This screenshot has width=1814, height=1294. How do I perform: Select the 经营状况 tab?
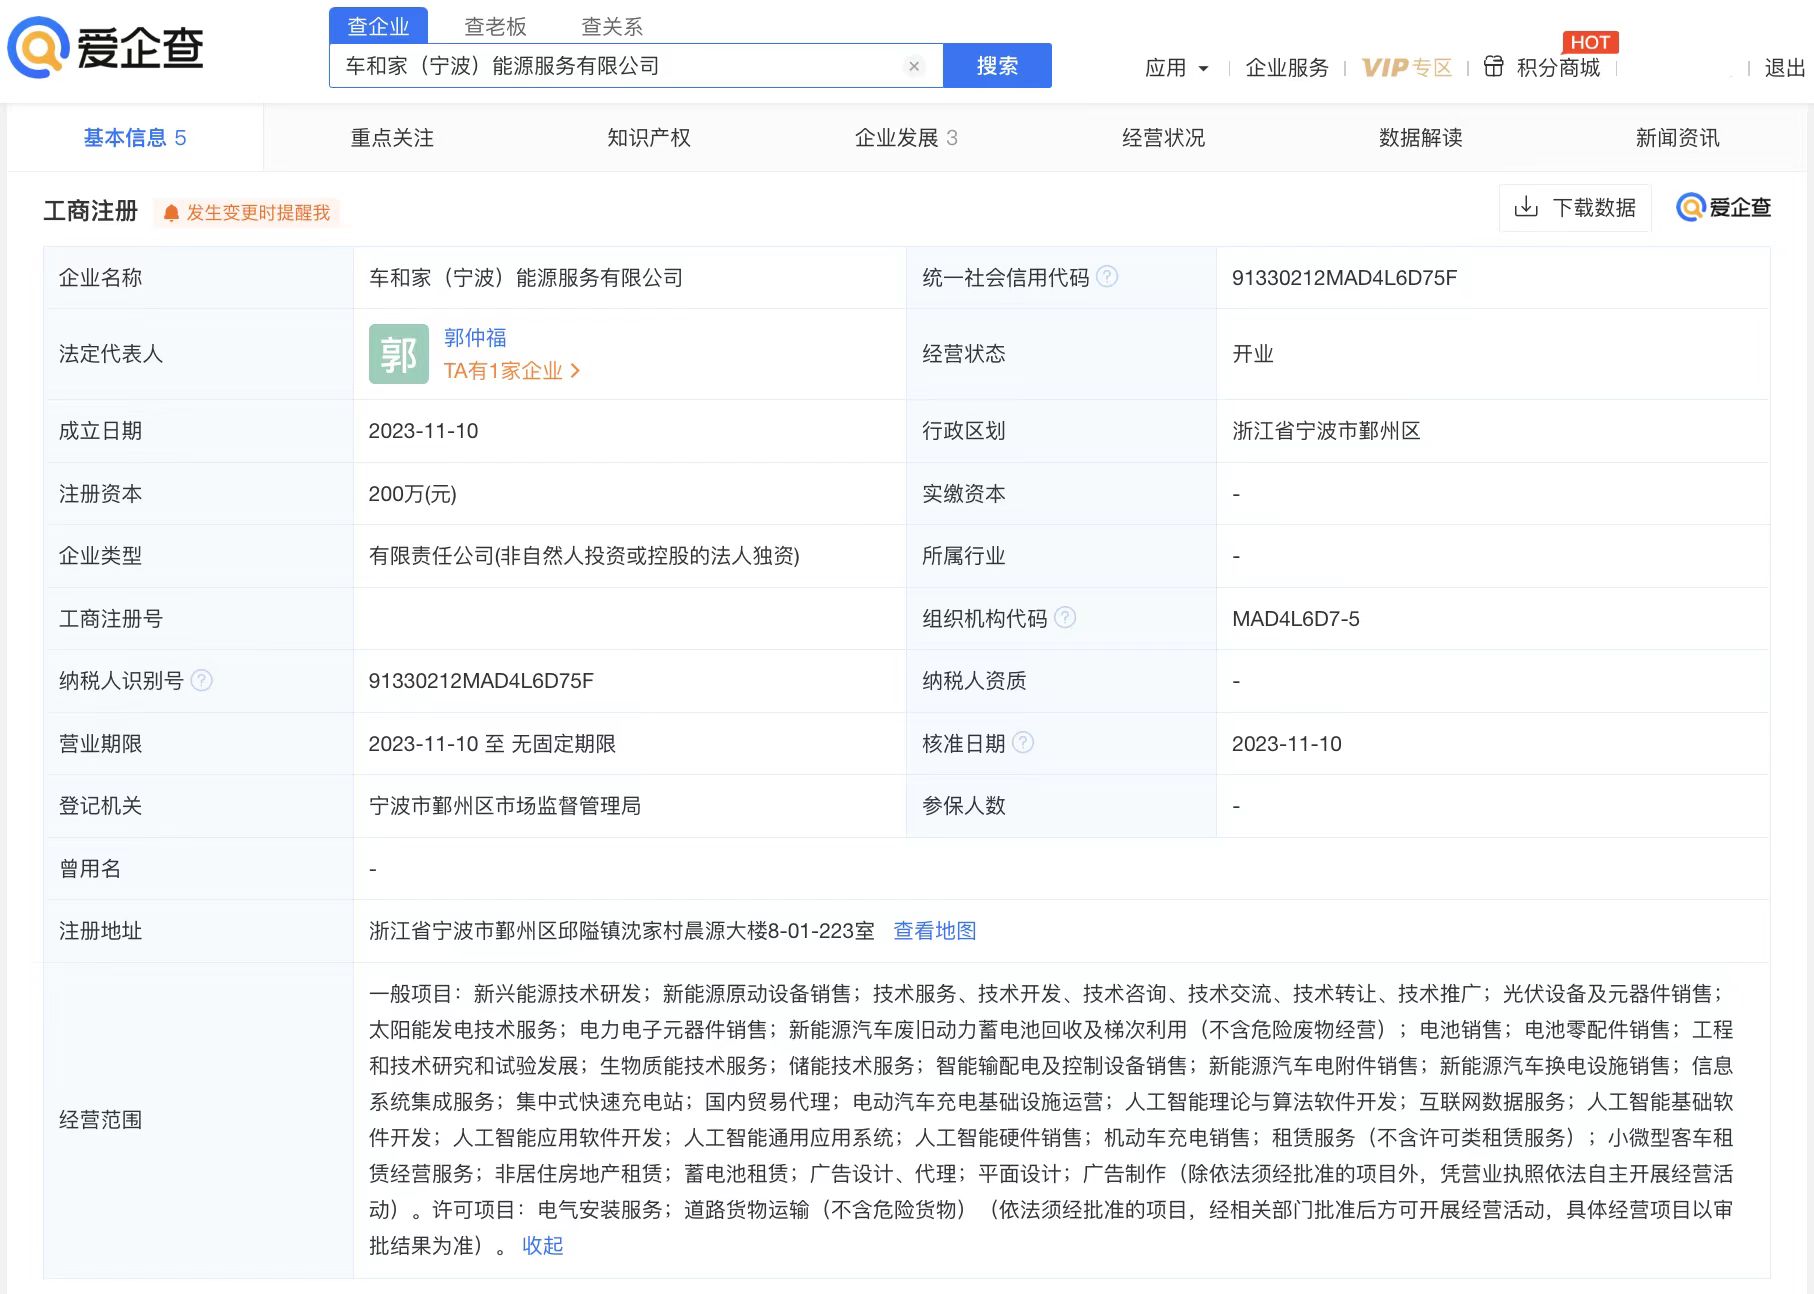click(x=1163, y=138)
